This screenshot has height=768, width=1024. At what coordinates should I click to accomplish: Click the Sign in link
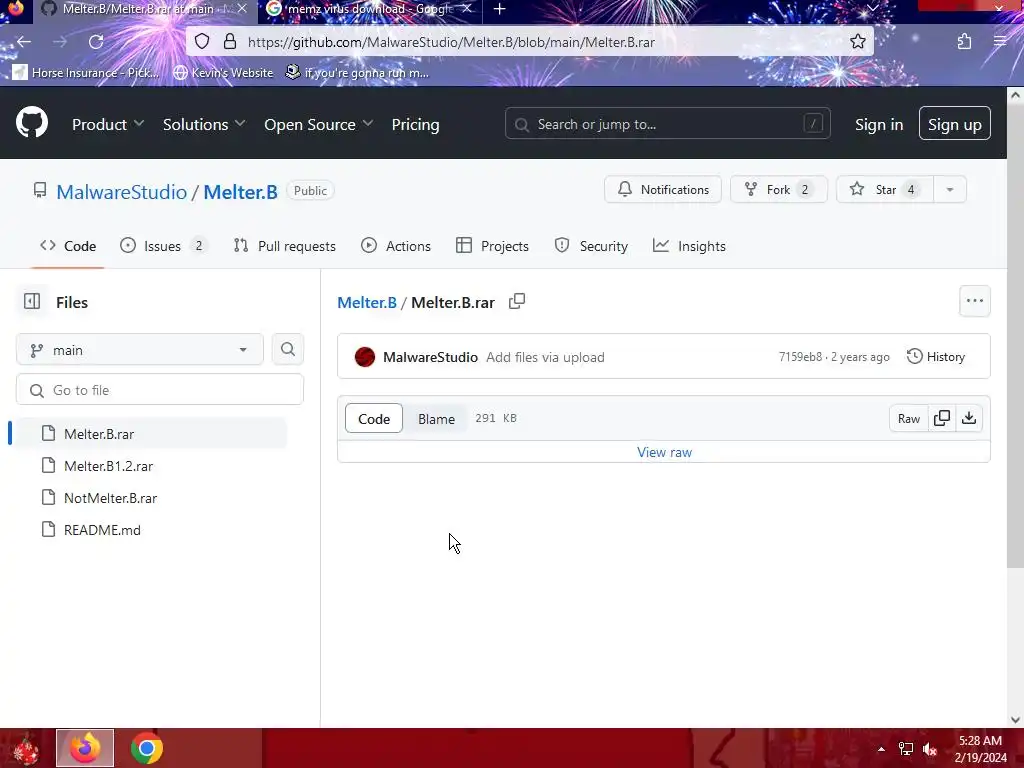[879, 124]
